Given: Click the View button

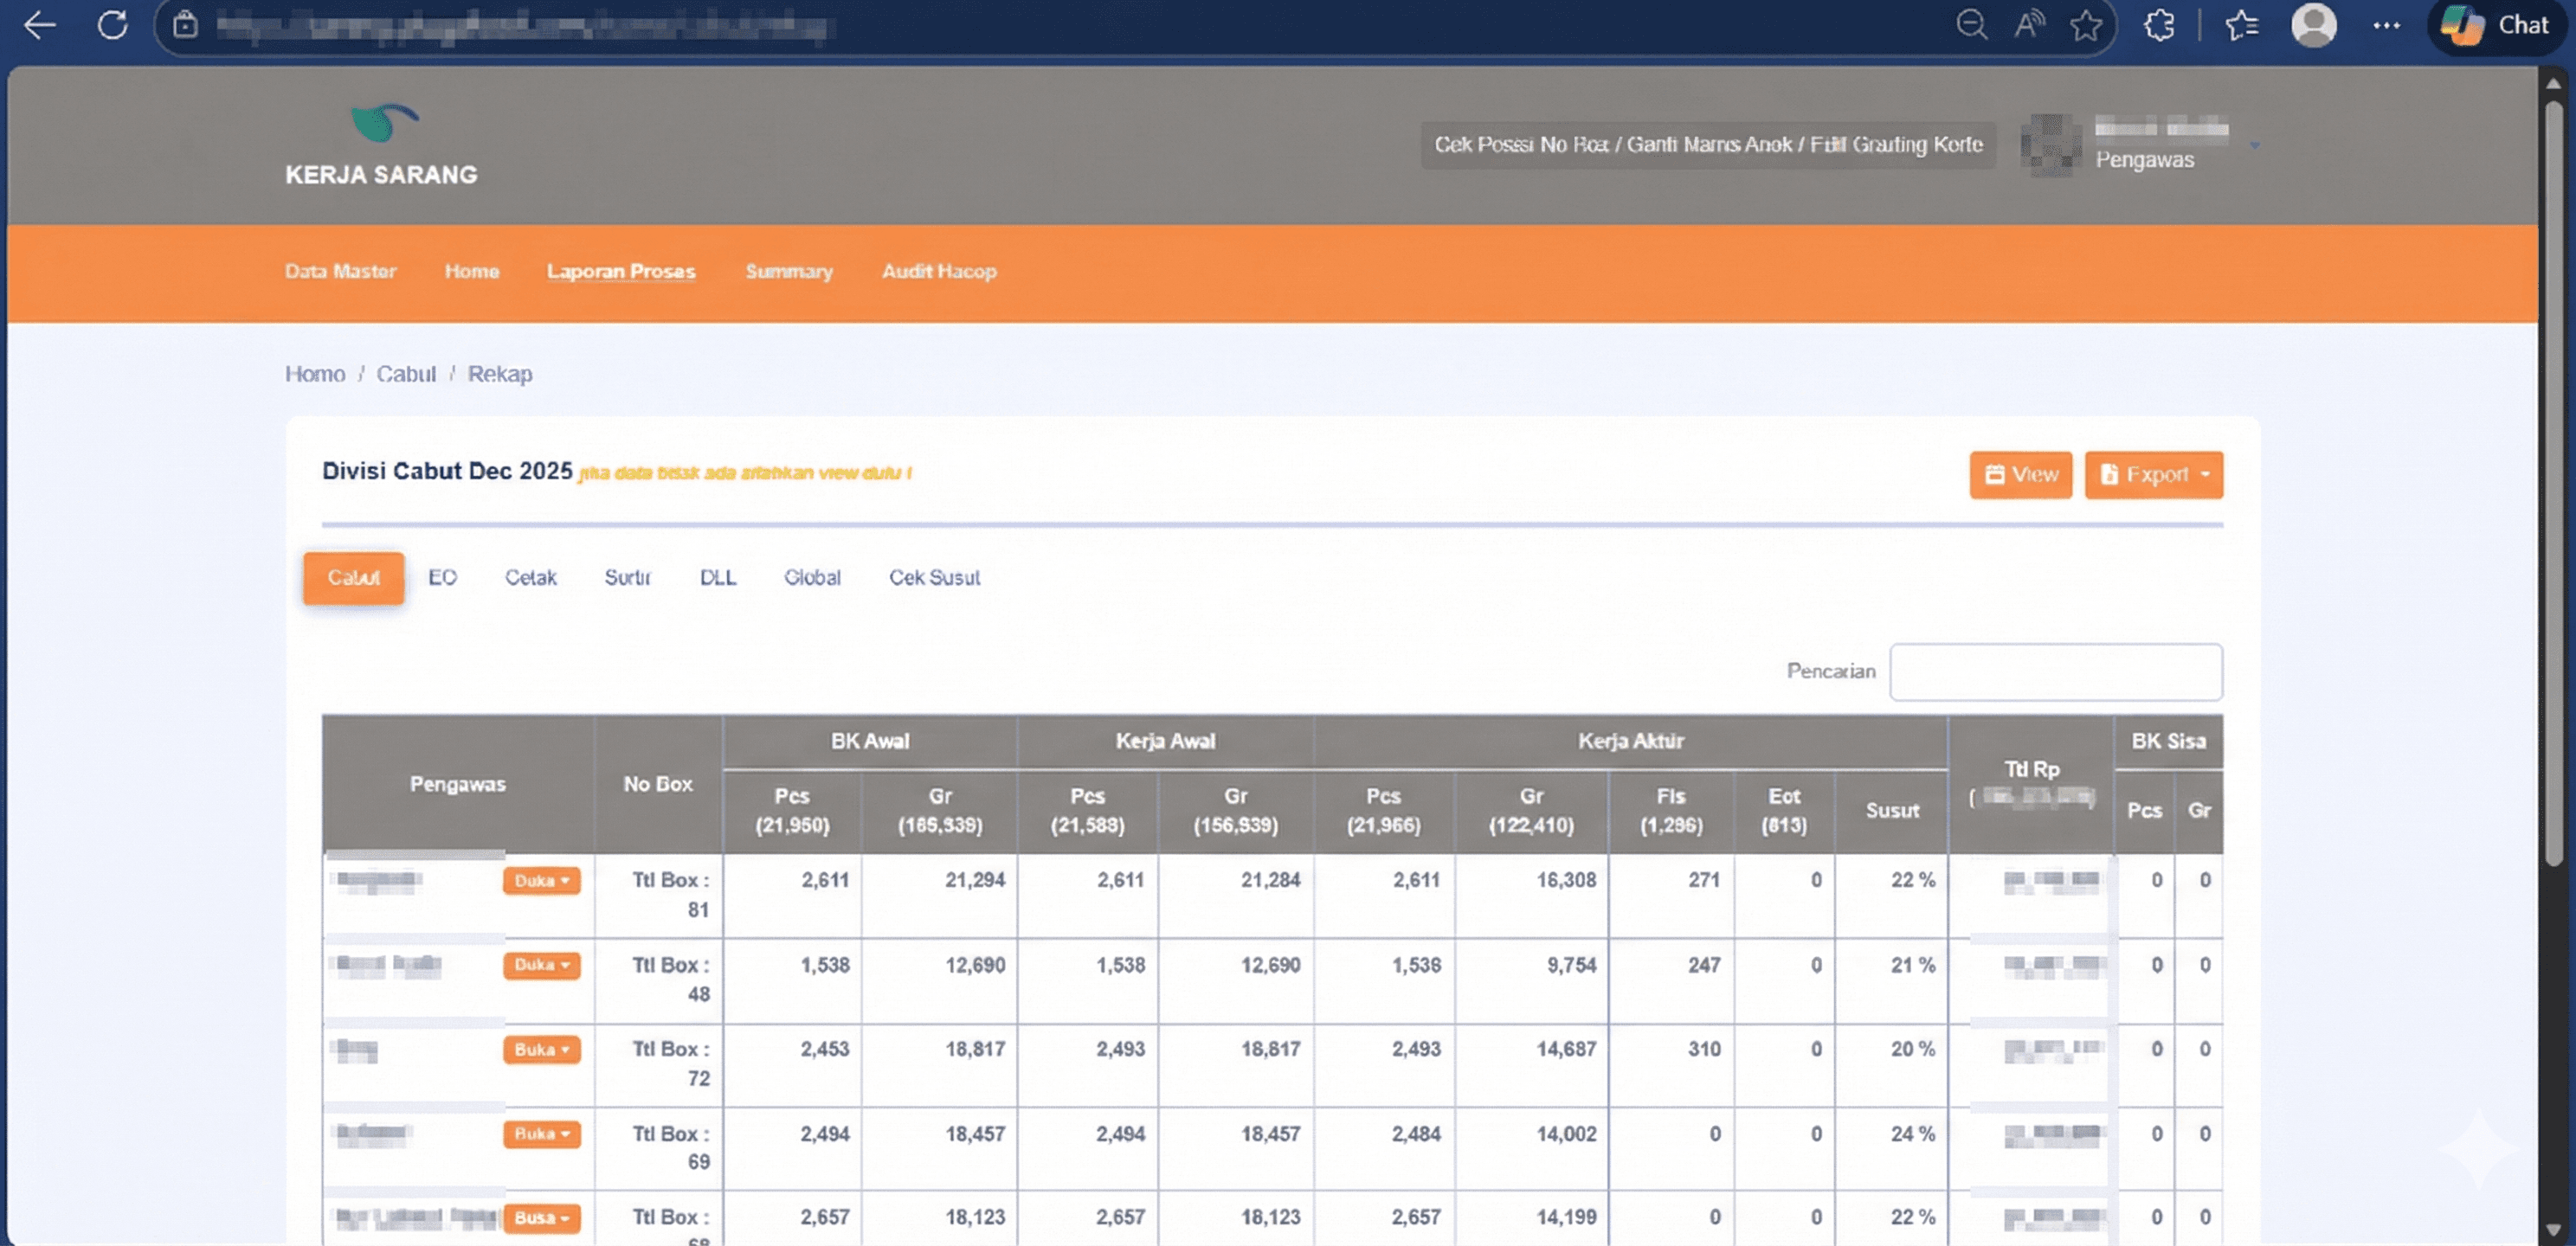Looking at the screenshot, I should click(2020, 475).
